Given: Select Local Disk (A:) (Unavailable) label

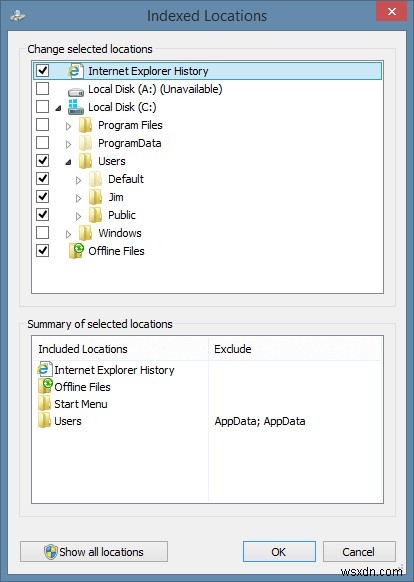Looking at the screenshot, I should [x=155, y=89].
